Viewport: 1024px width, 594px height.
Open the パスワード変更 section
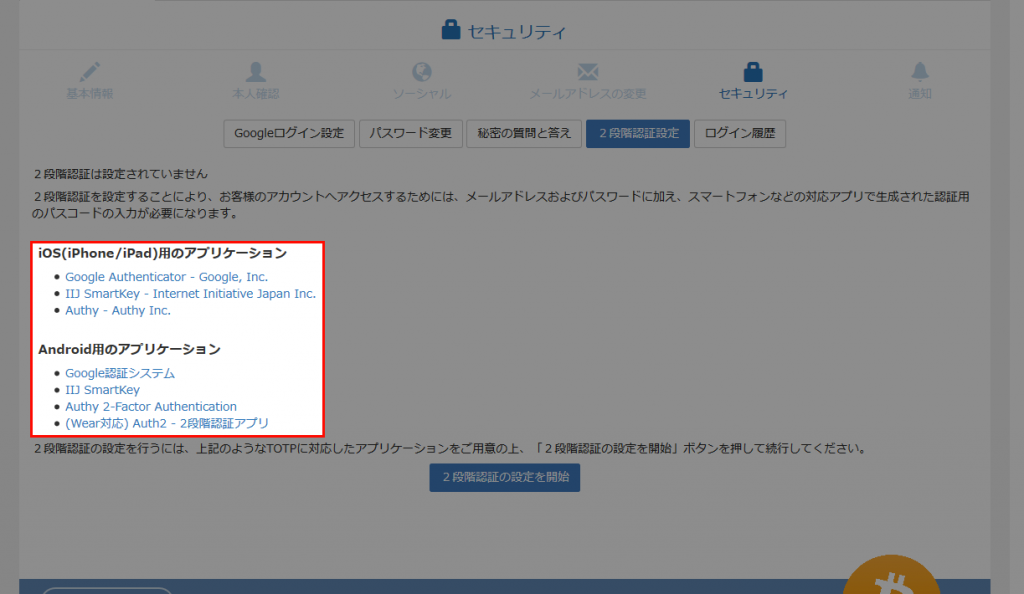(x=411, y=133)
